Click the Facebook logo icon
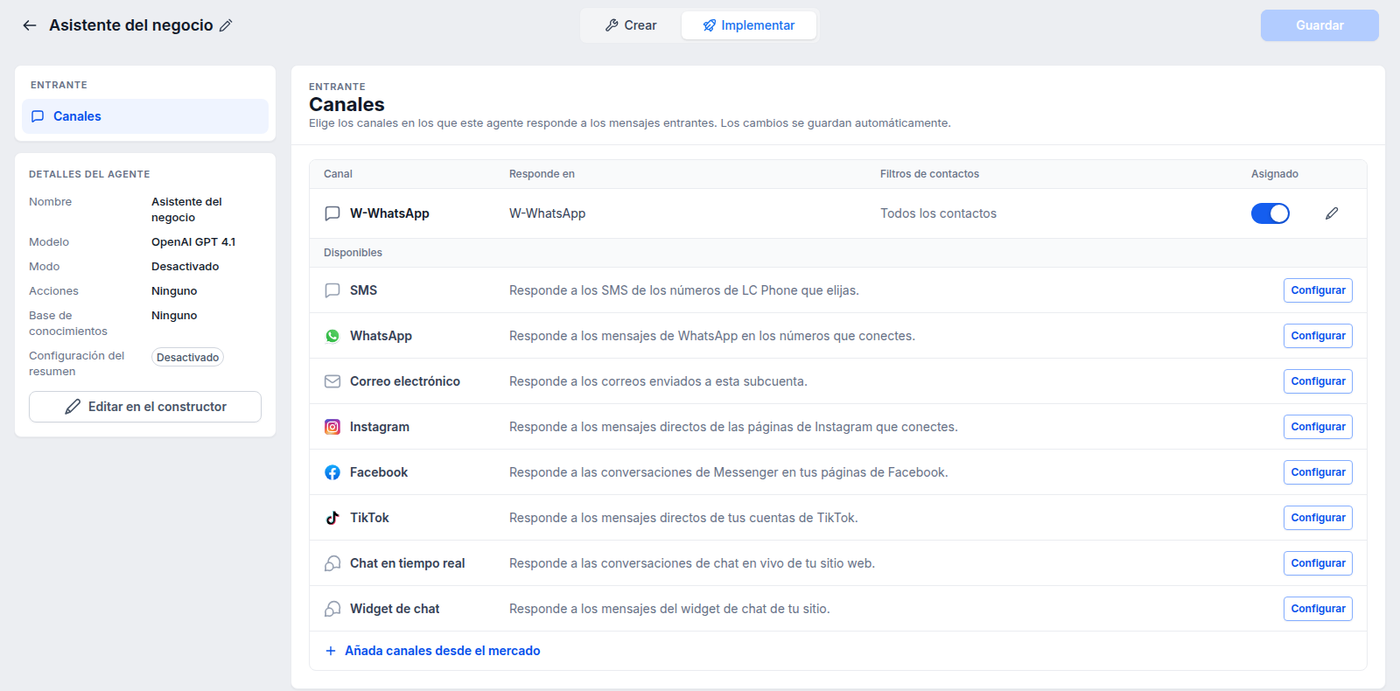The height and width of the screenshot is (691, 1400). coord(333,472)
